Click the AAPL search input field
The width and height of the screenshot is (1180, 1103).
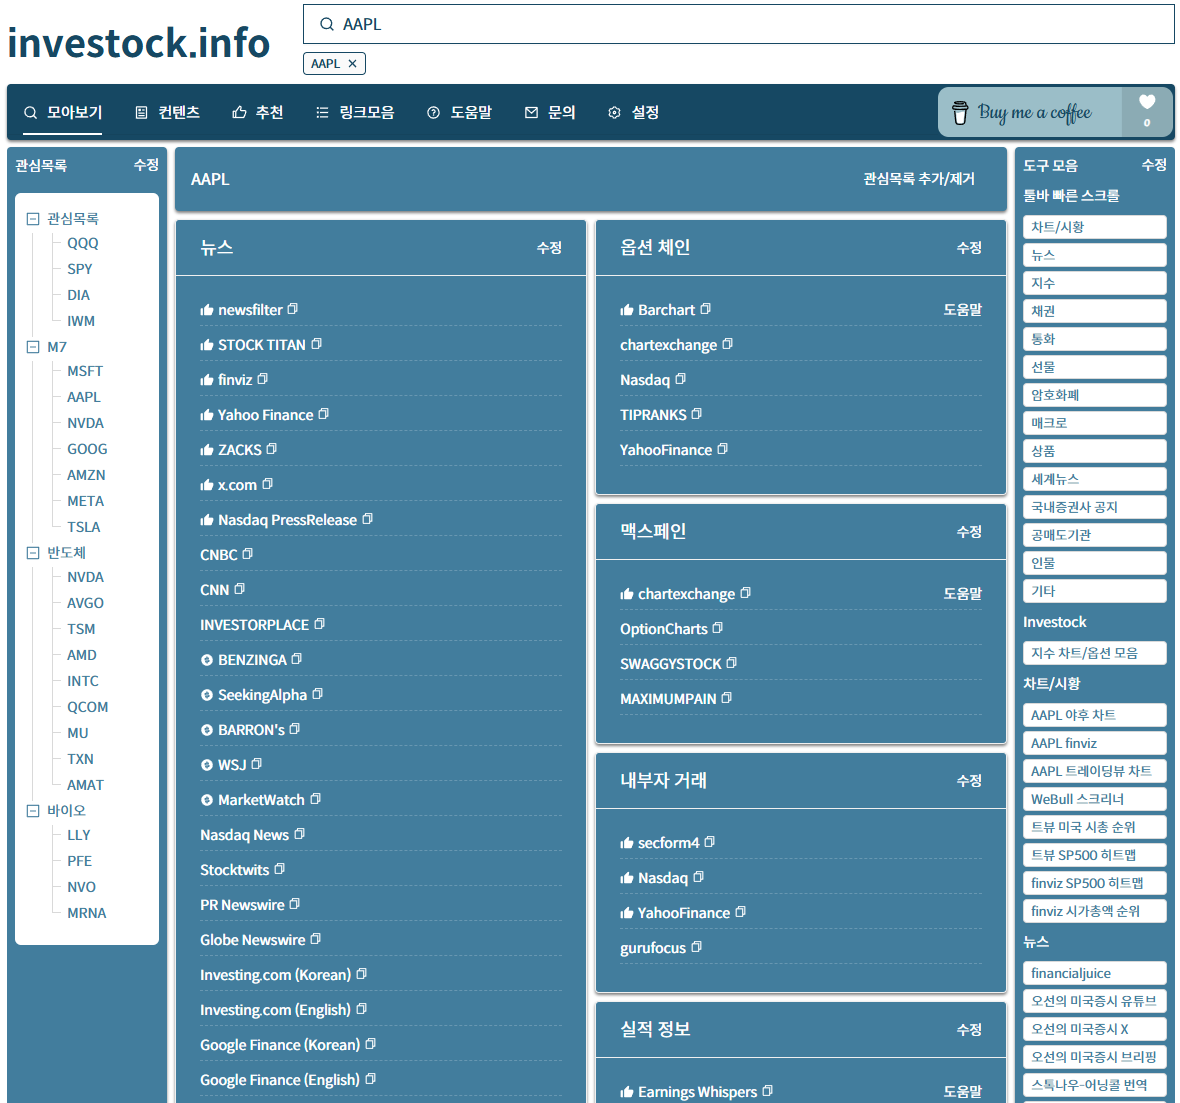pyautogui.click(x=740, y=24)
